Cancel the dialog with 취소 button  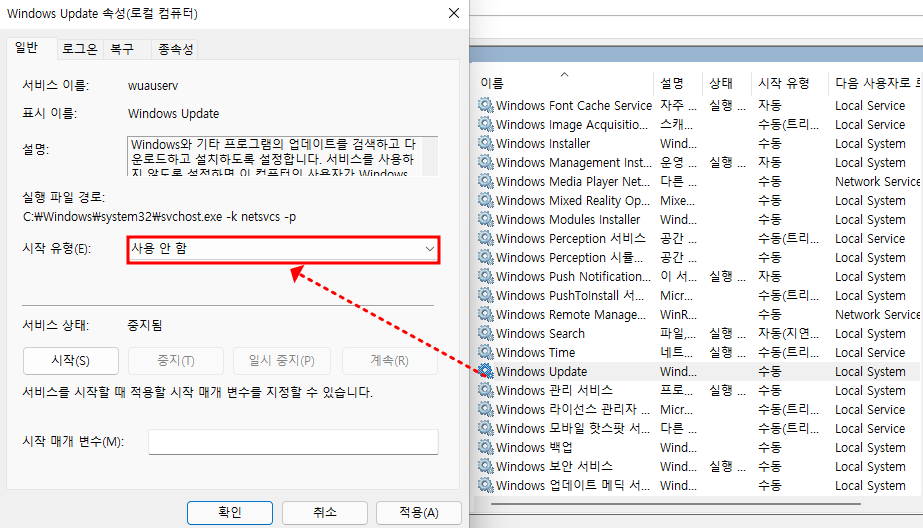[325, 513]
